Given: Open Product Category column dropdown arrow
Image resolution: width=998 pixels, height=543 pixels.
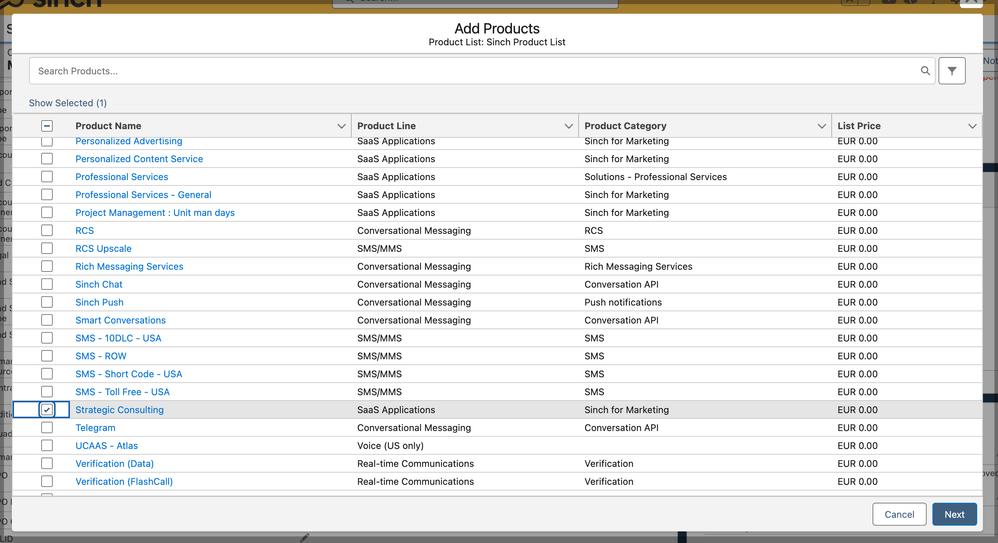Looking at the screenshot, I should point(821,126).
